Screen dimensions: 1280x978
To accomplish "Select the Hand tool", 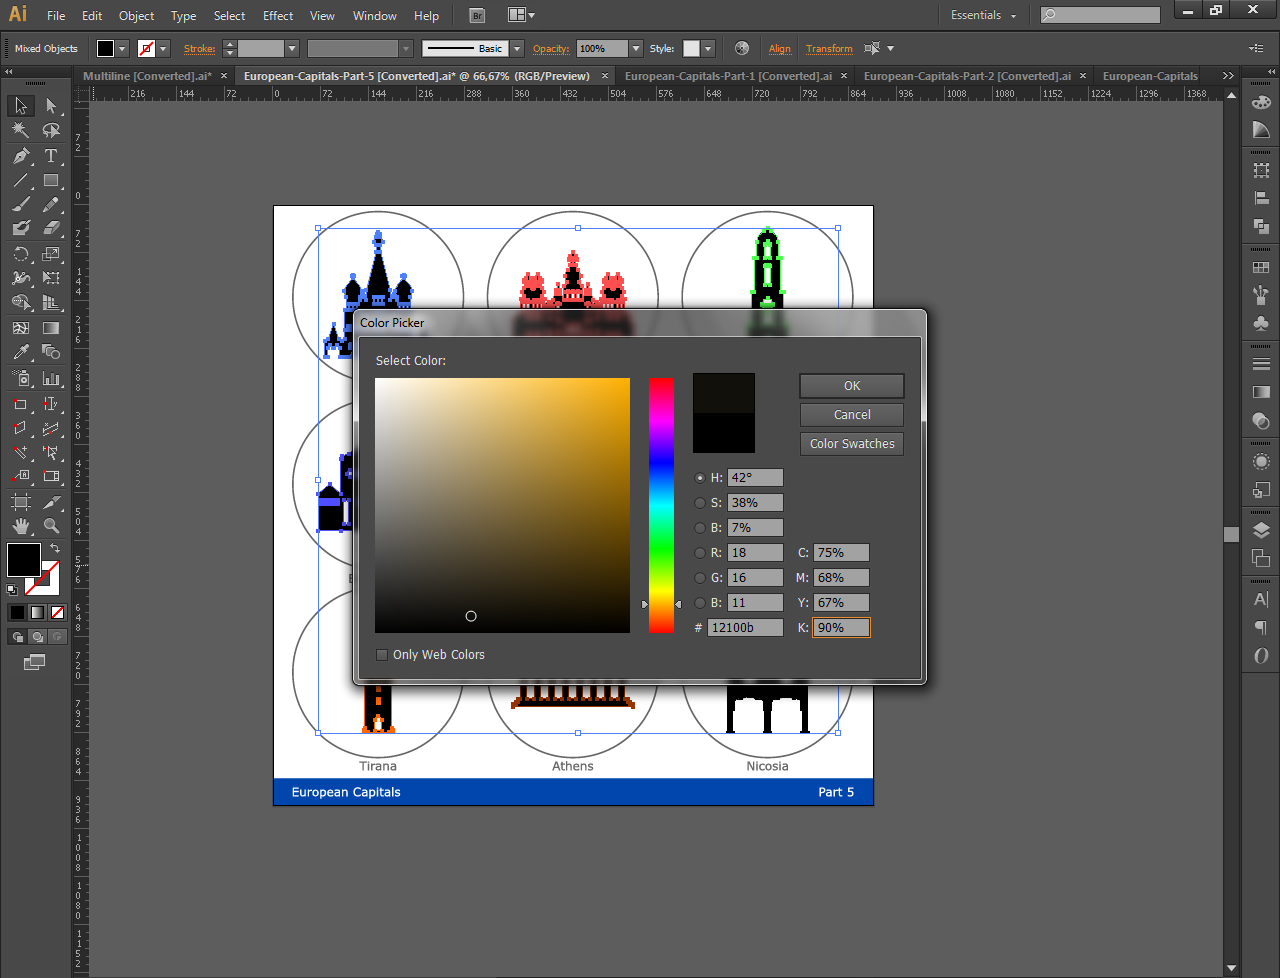I will 20,524.
